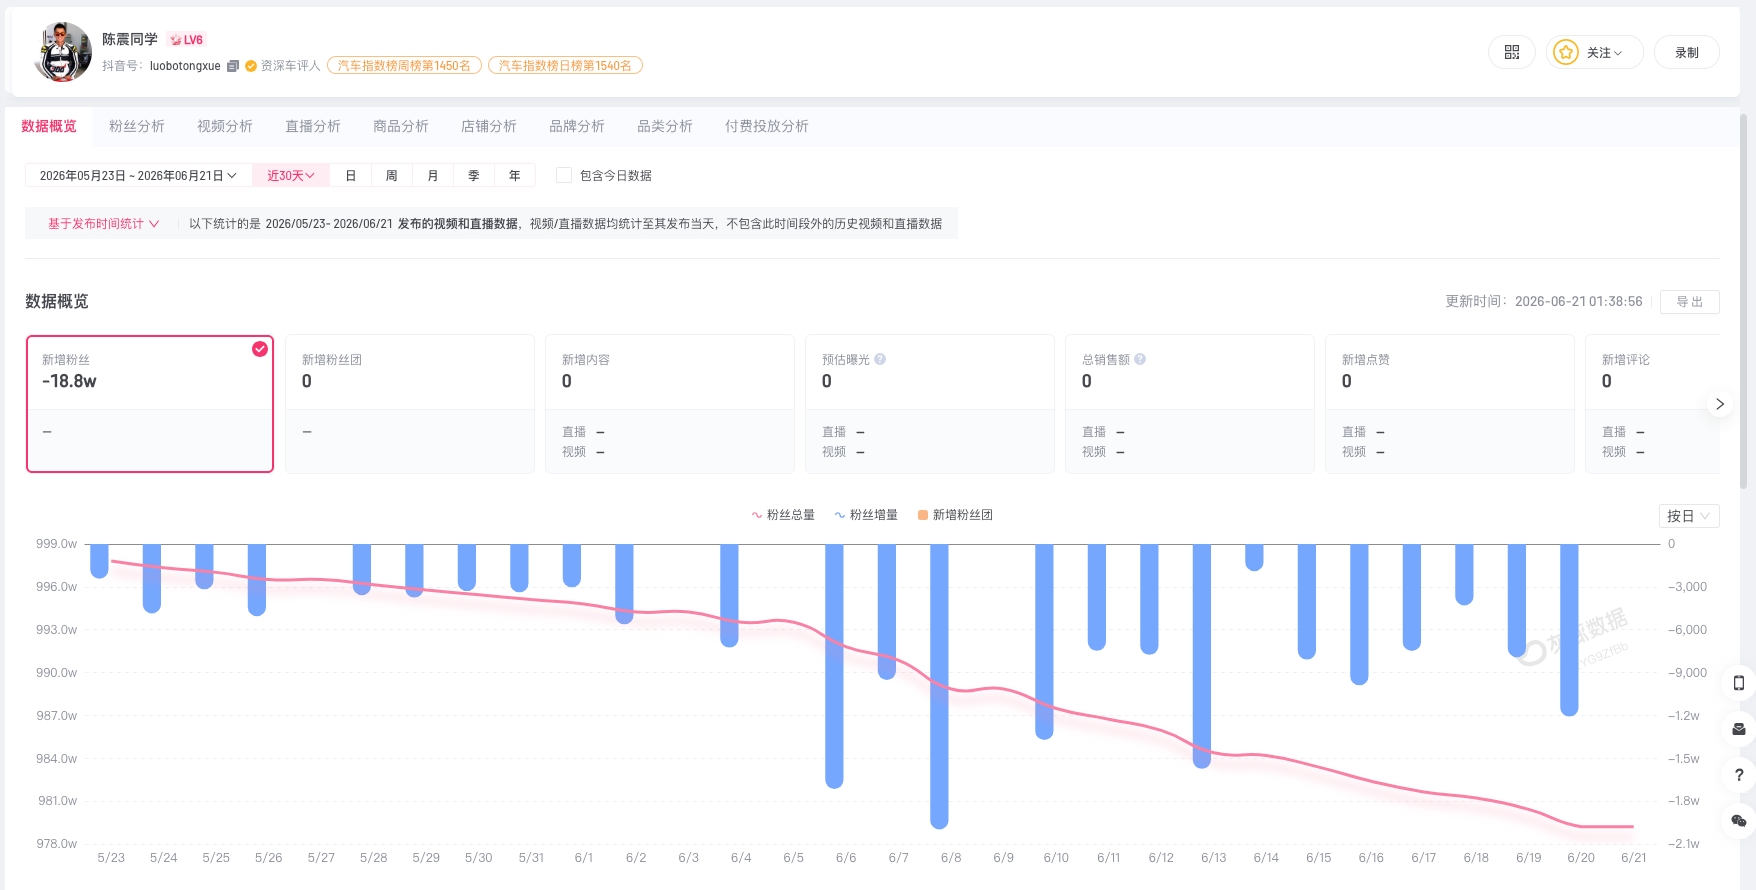
Task: Switch to the 直播分析 tab
Action: (313, 126)
